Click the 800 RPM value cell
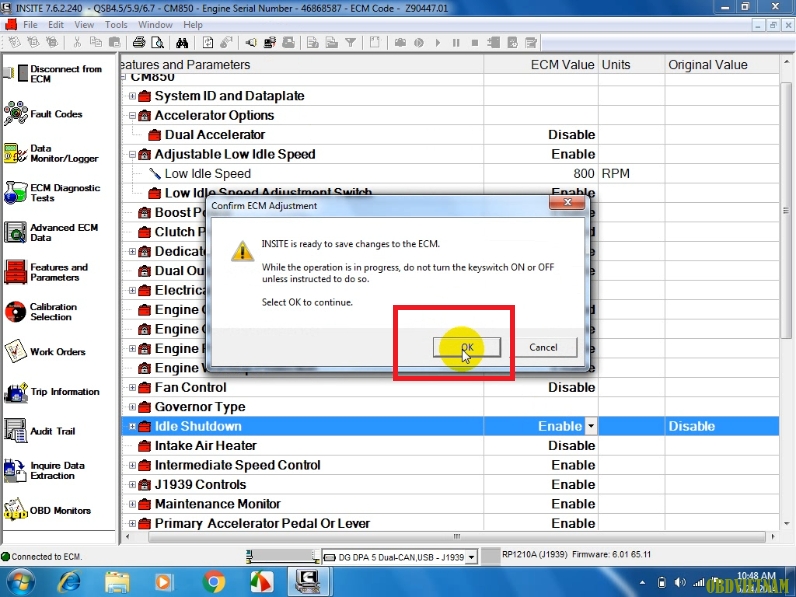The width and height of the screenshot is (796, 597). click(x=541, y=174)
